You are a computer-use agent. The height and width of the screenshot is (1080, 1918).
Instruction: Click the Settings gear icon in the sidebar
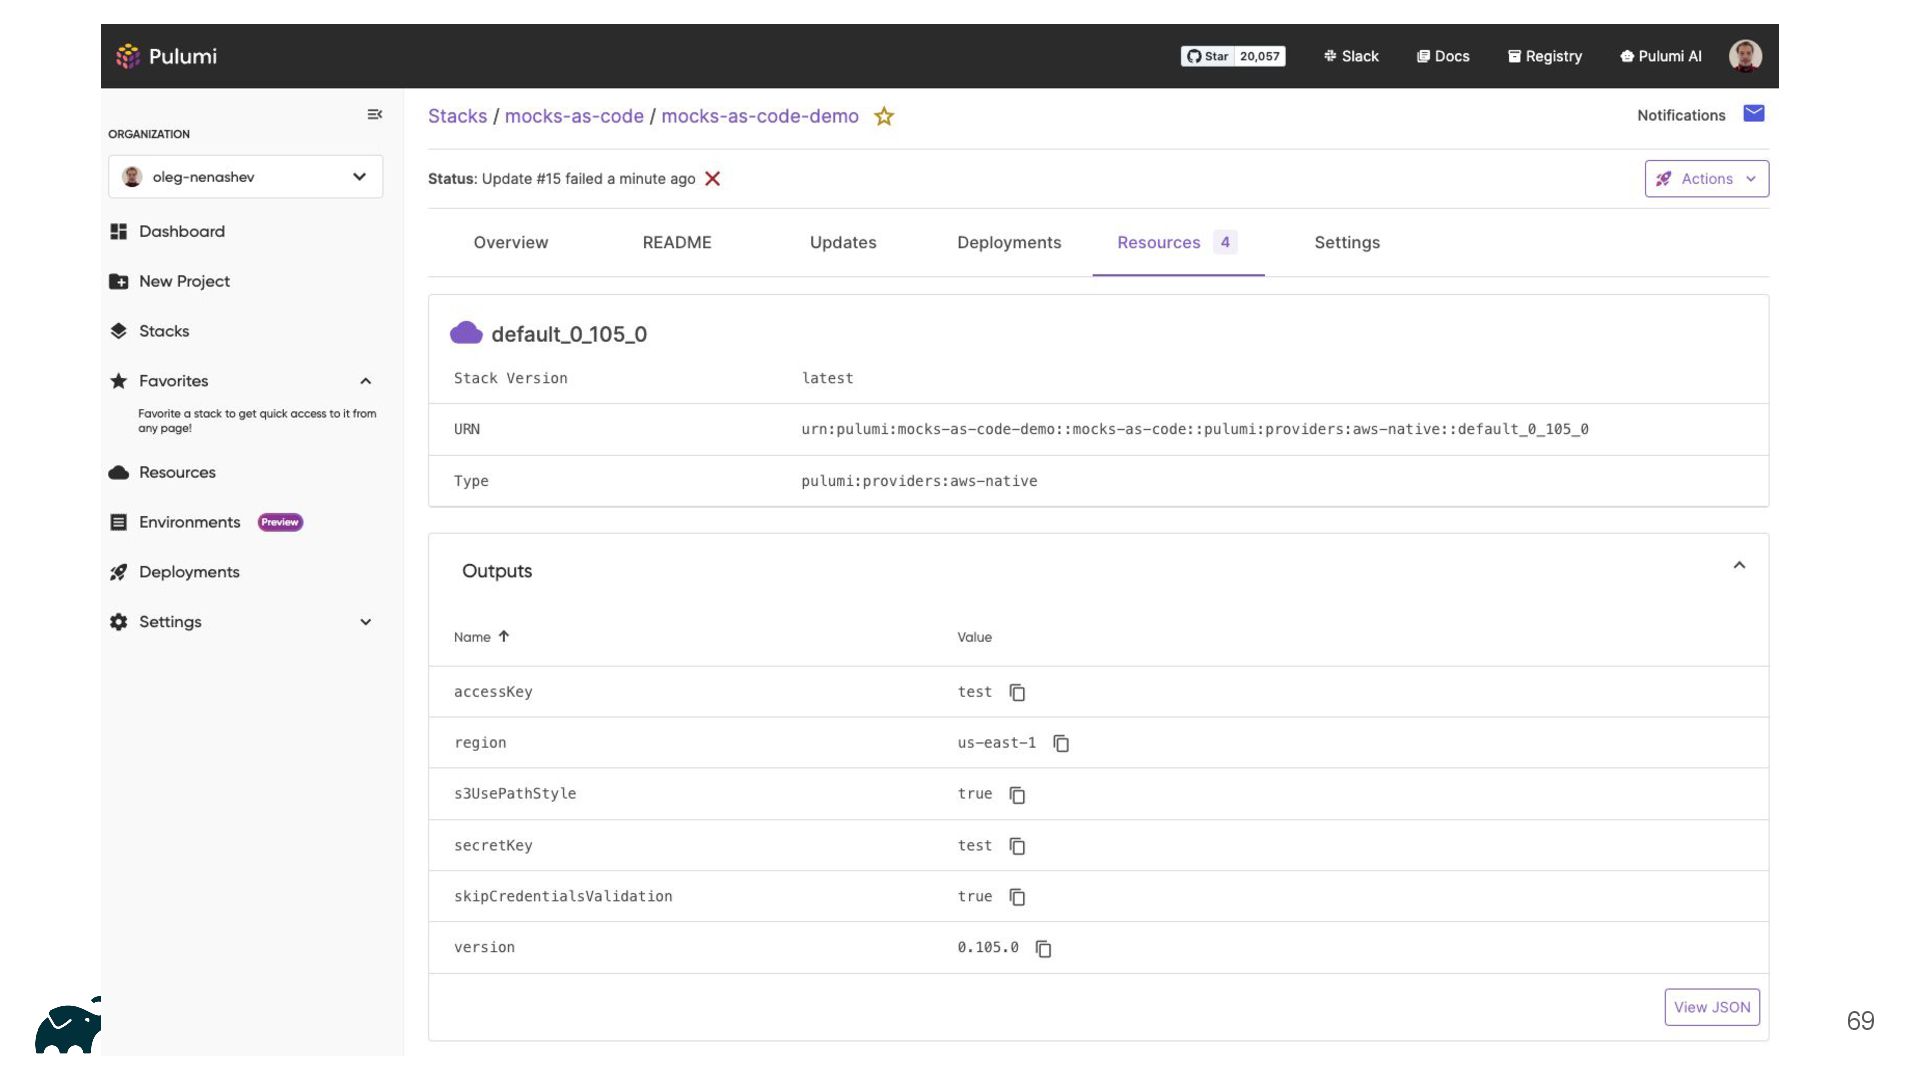pos(119,622)
